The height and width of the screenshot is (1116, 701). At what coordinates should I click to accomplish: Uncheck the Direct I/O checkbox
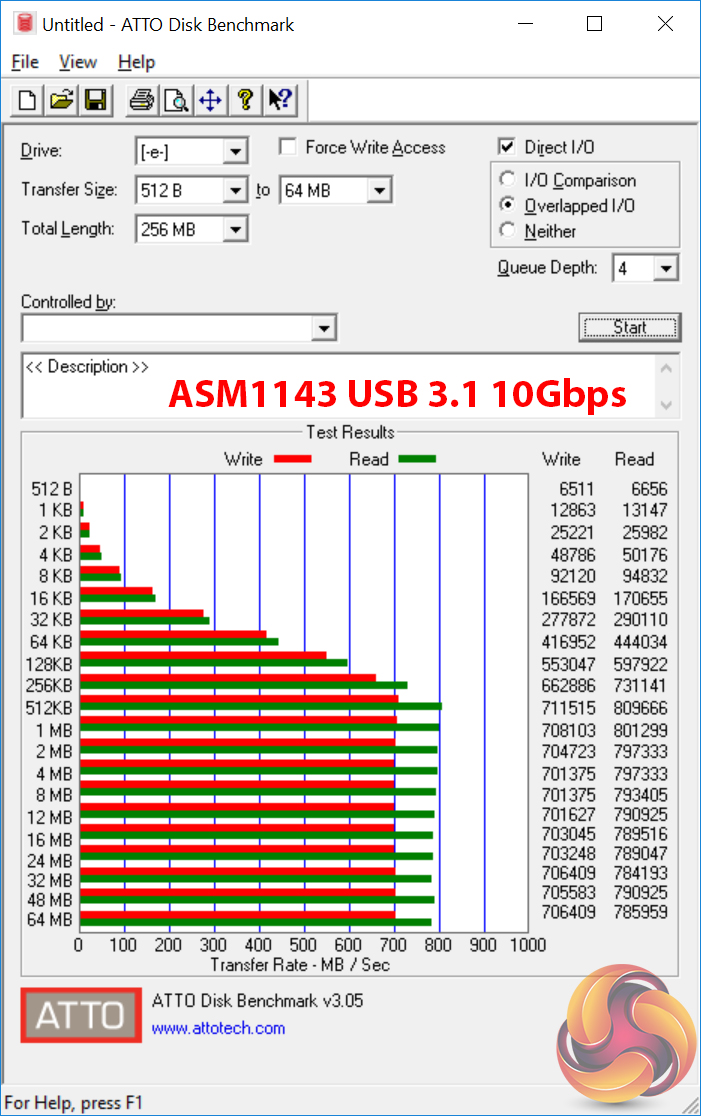point(507,147)
